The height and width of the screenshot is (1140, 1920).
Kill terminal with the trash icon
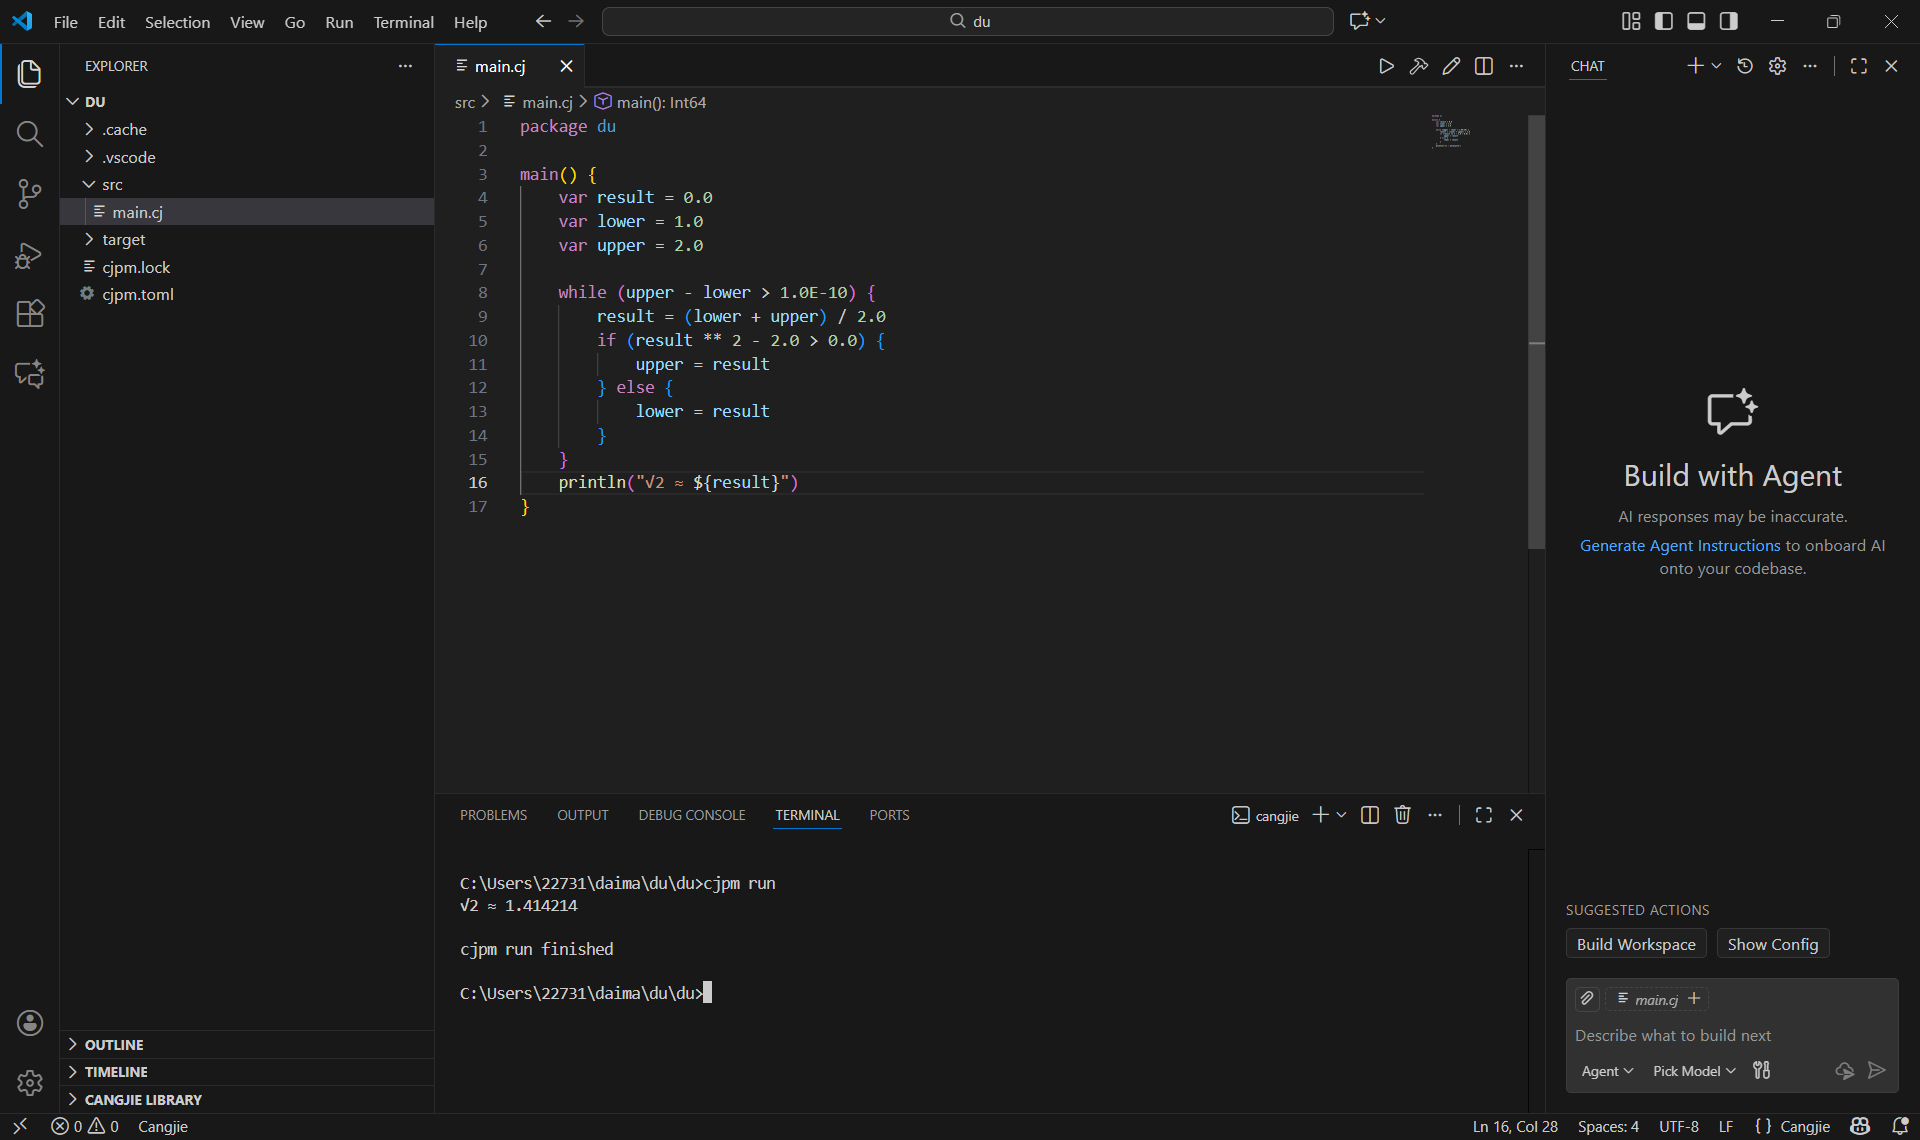(x=1402, y=815)
